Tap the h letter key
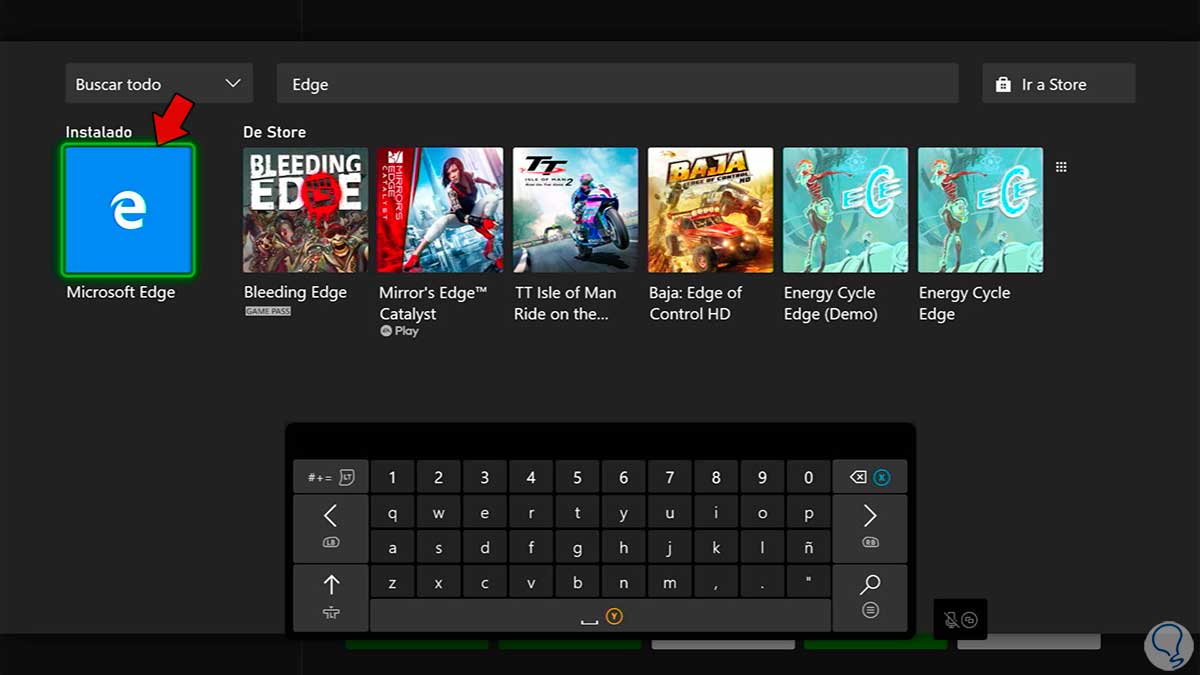The image size is (1200, 675). pyautogui.click(x=624, y=548)
